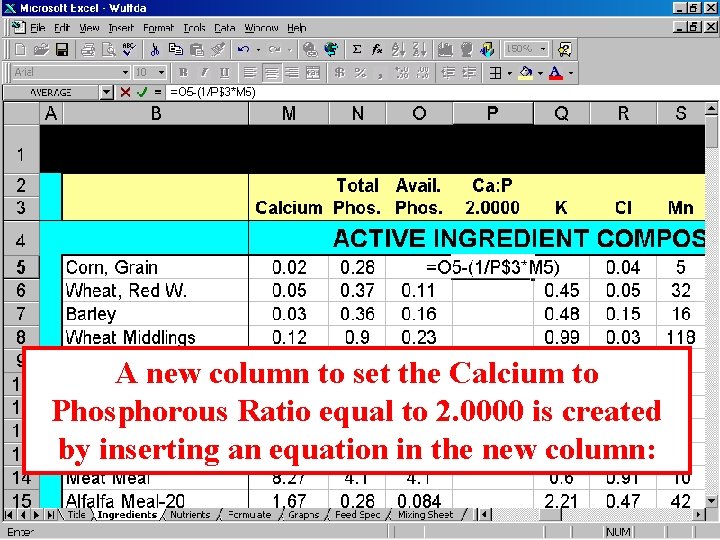Apply Currency style
720x540 pixels.
[x=340, y=73]
